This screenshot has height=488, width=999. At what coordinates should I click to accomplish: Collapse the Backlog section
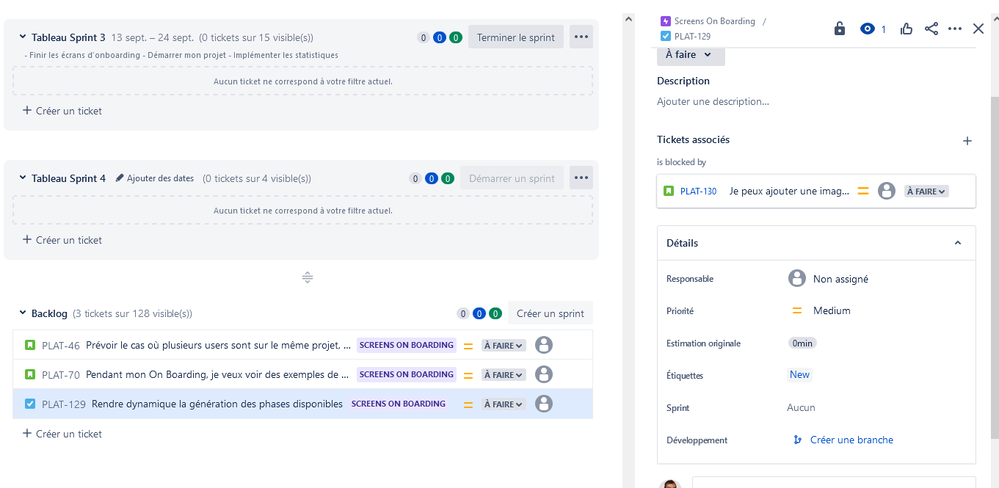click(x=23, y=313)
